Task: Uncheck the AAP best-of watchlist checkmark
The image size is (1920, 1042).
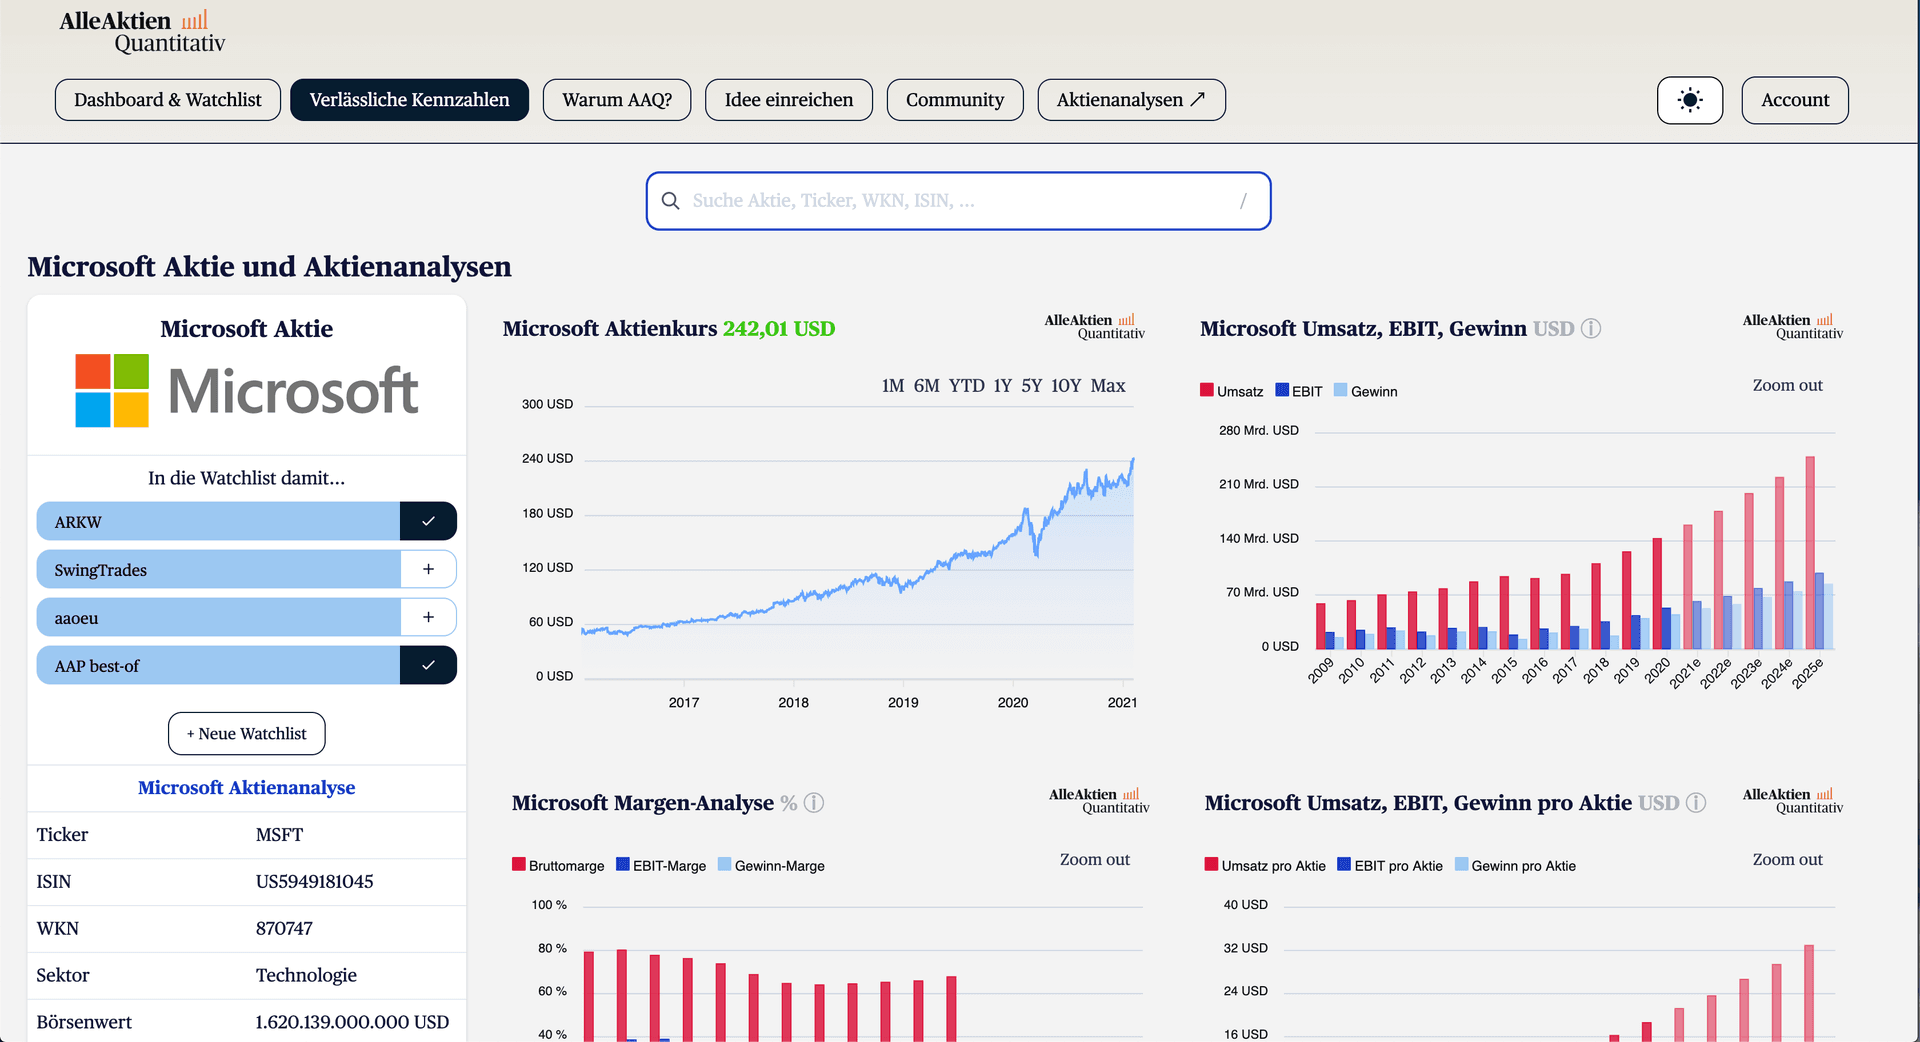Action: (x=428, y=666)
